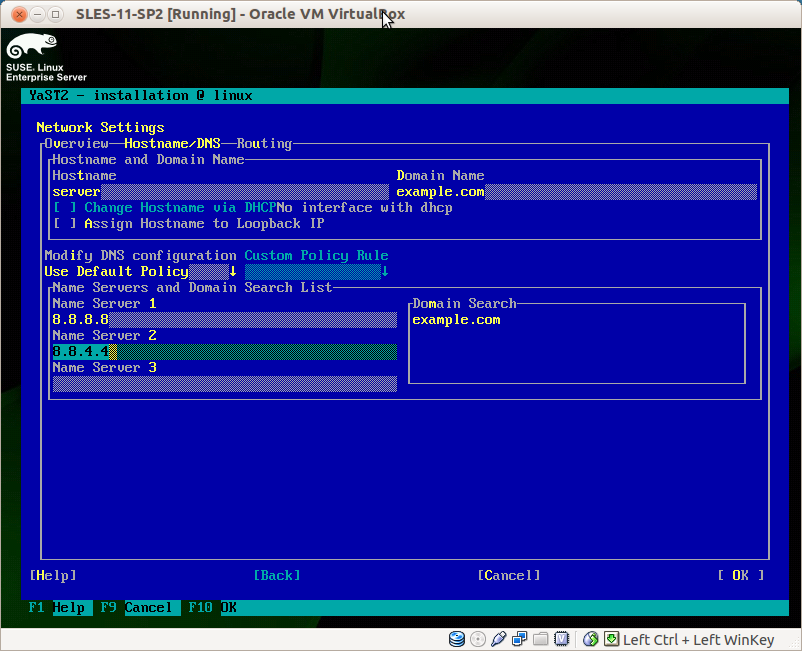Click Name Server 2 field with 8.8.4.4
This screenshot has height=651, width=802.
pos(225,352)
